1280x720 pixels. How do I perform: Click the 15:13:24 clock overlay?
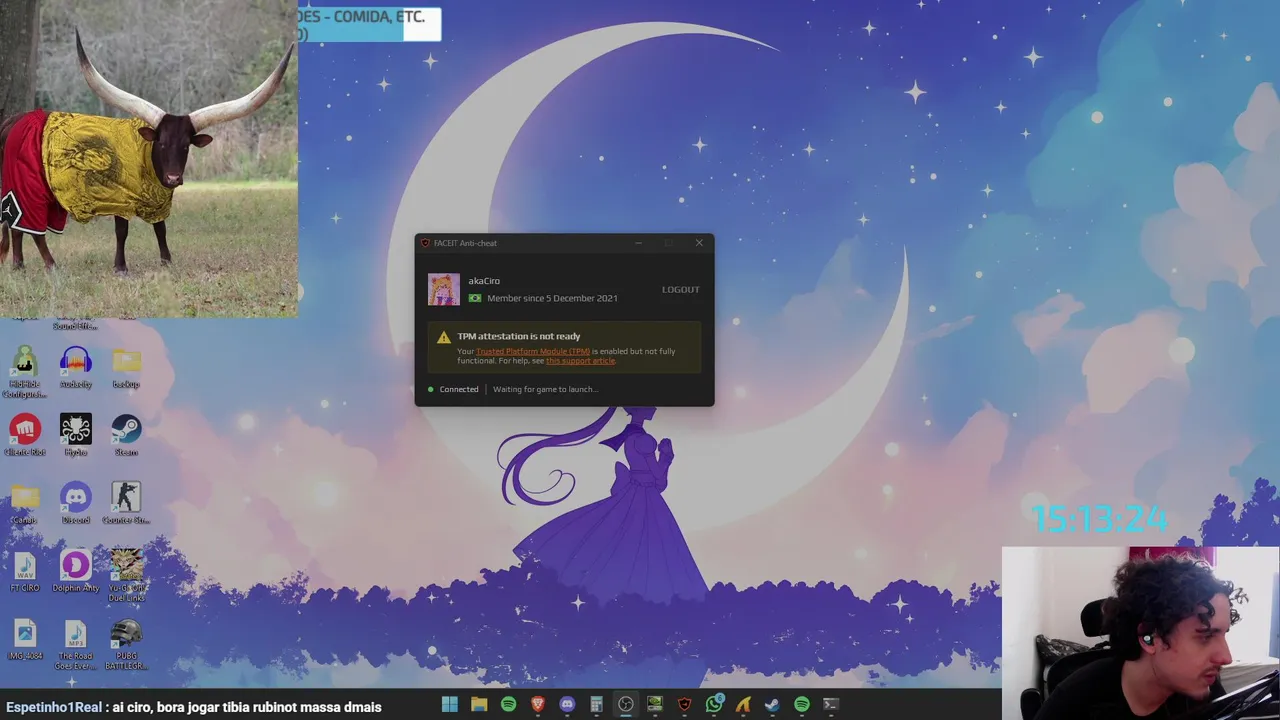coord(1099,518)
